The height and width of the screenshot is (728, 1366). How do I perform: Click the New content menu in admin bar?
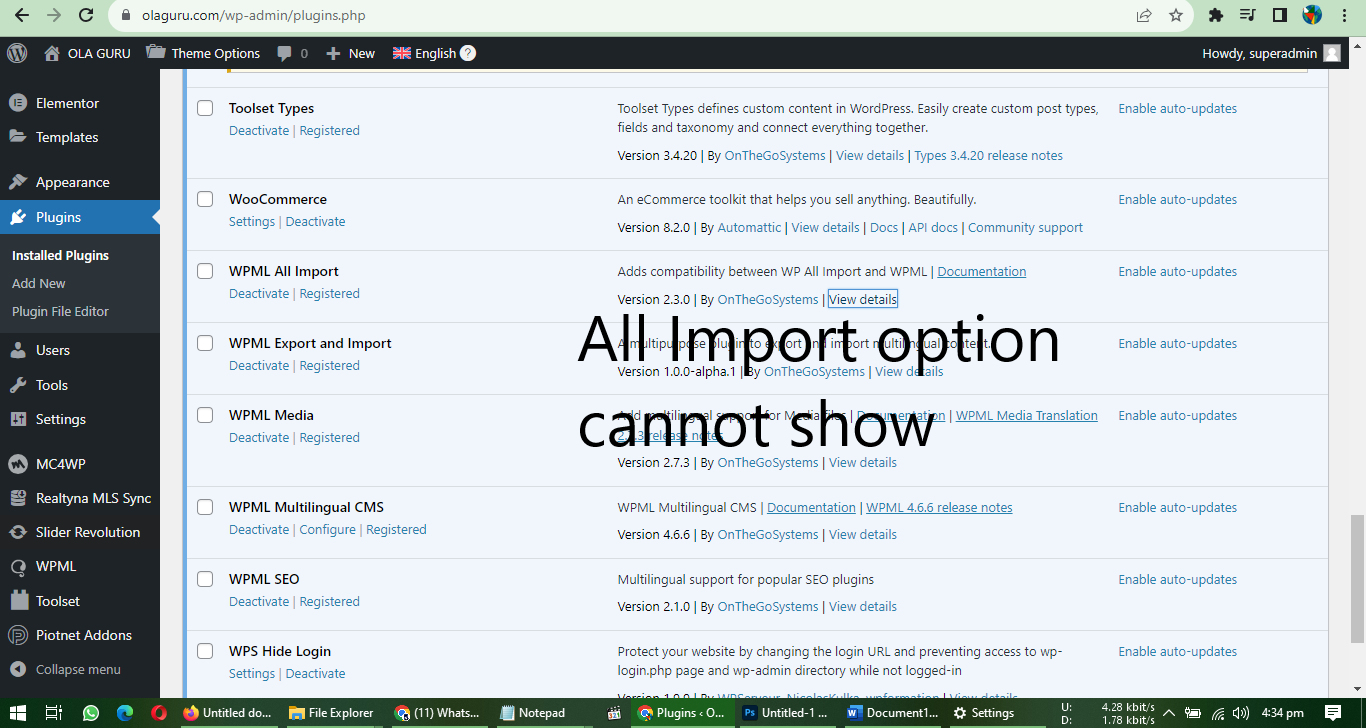350,53
